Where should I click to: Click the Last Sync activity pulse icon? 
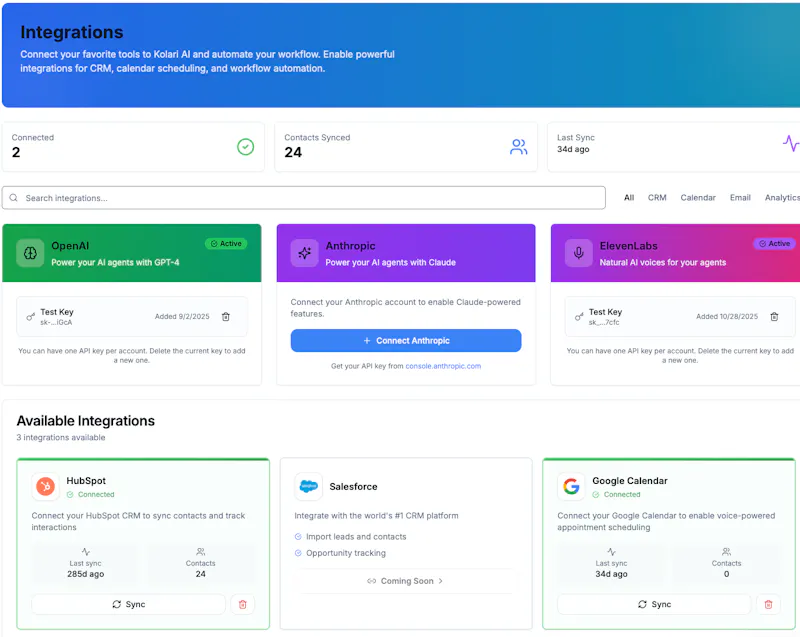(791, 143)
